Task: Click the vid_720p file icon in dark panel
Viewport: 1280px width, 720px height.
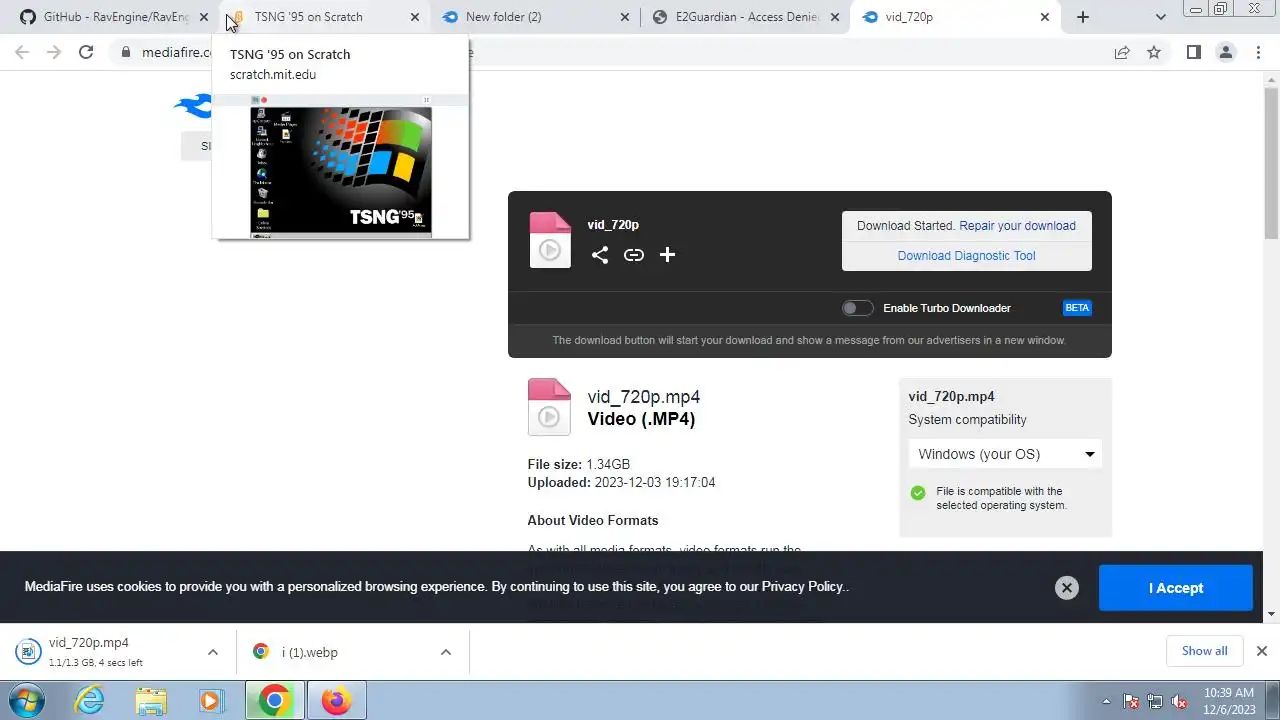Action: [x=550, y=240]
